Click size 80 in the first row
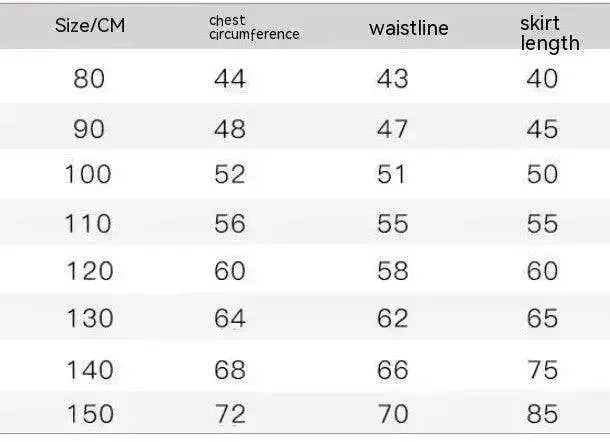Viewport: 610px width, 442px height. (89, 79)
